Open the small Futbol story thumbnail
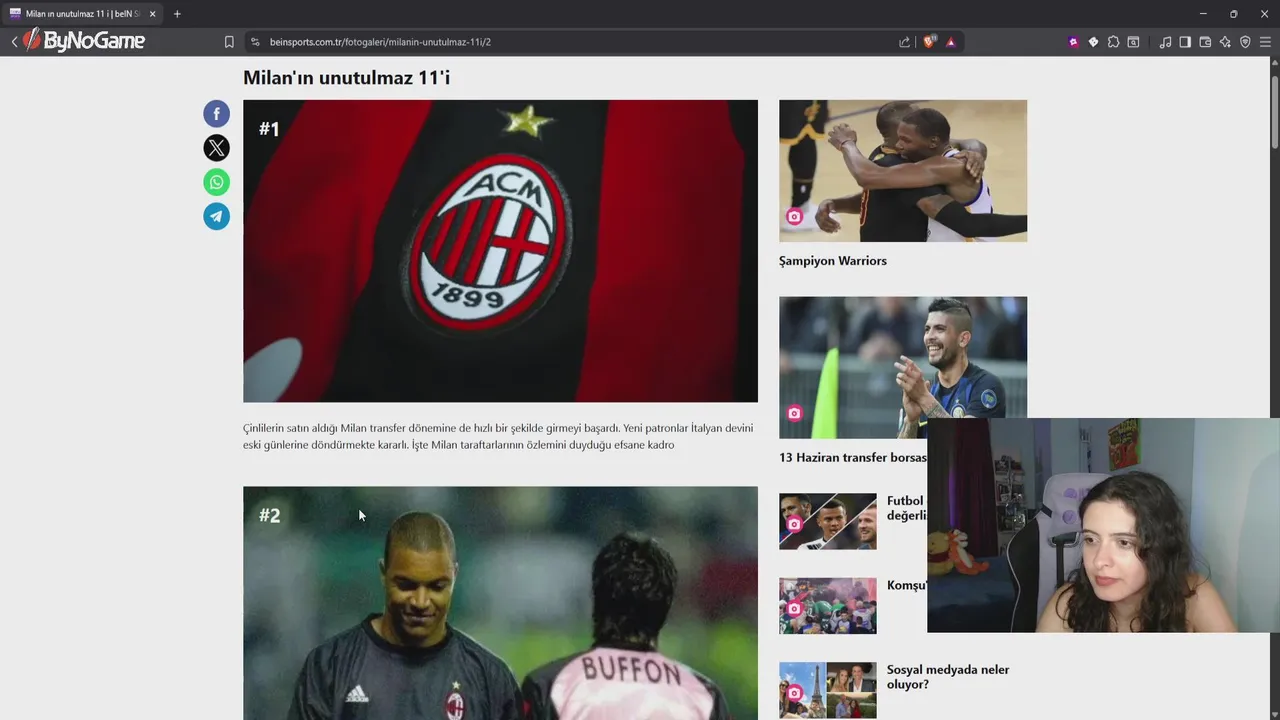 828,521
